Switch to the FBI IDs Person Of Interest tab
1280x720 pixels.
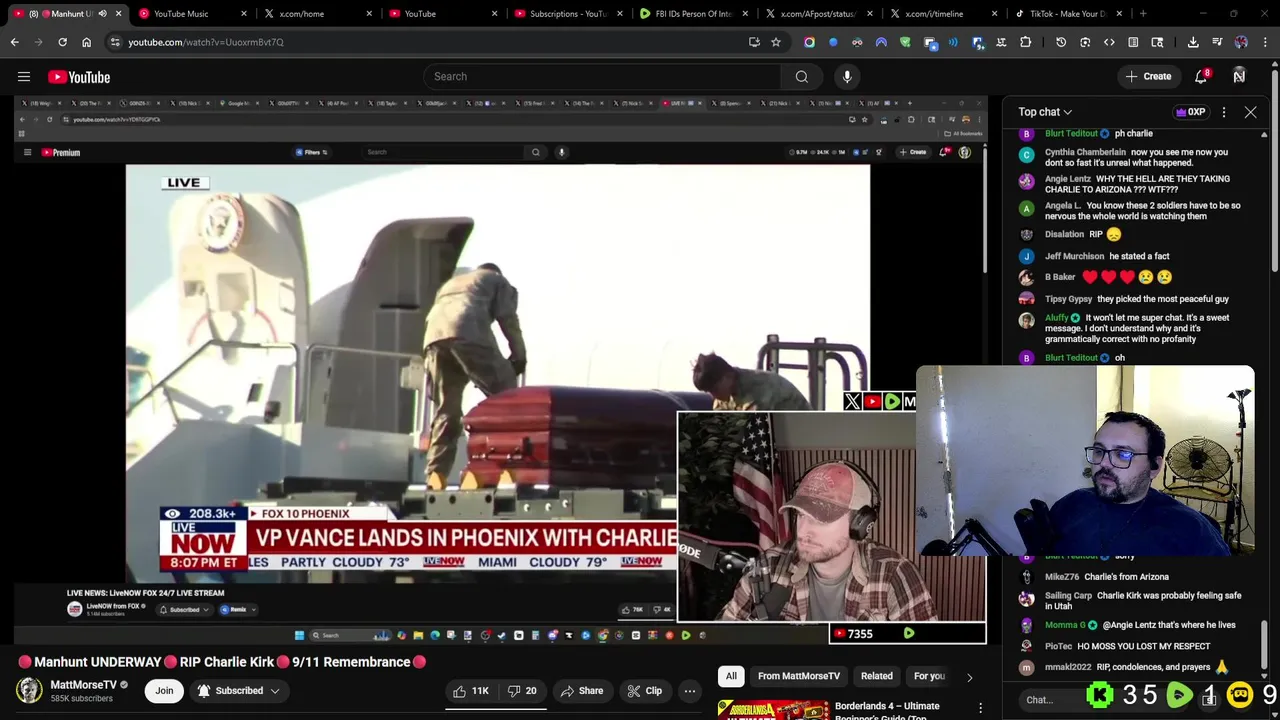[x=693, y=14]
